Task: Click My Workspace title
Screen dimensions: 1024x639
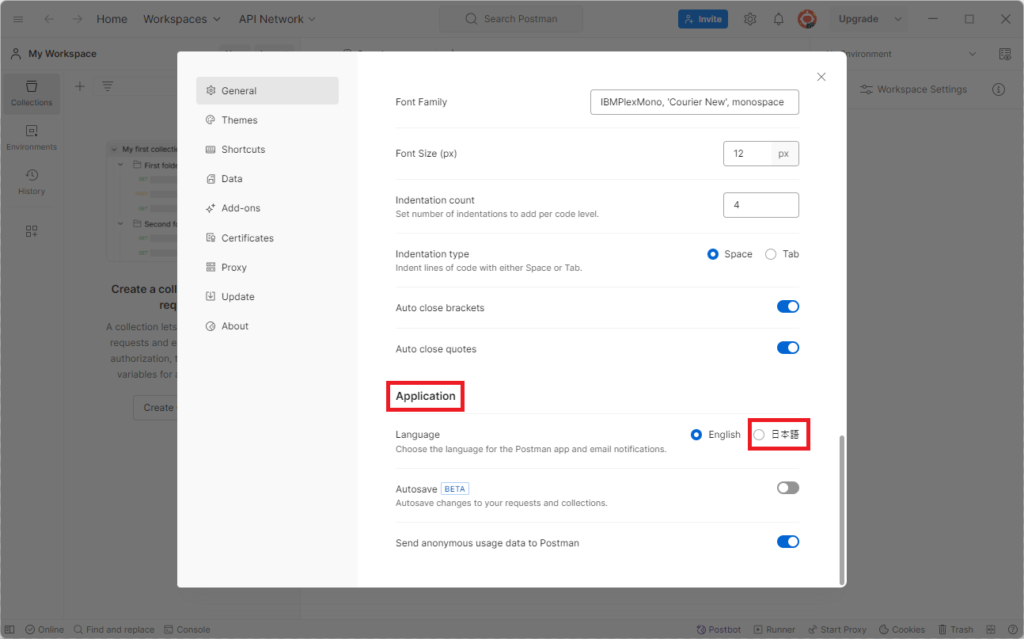Action: click(62, 54)
